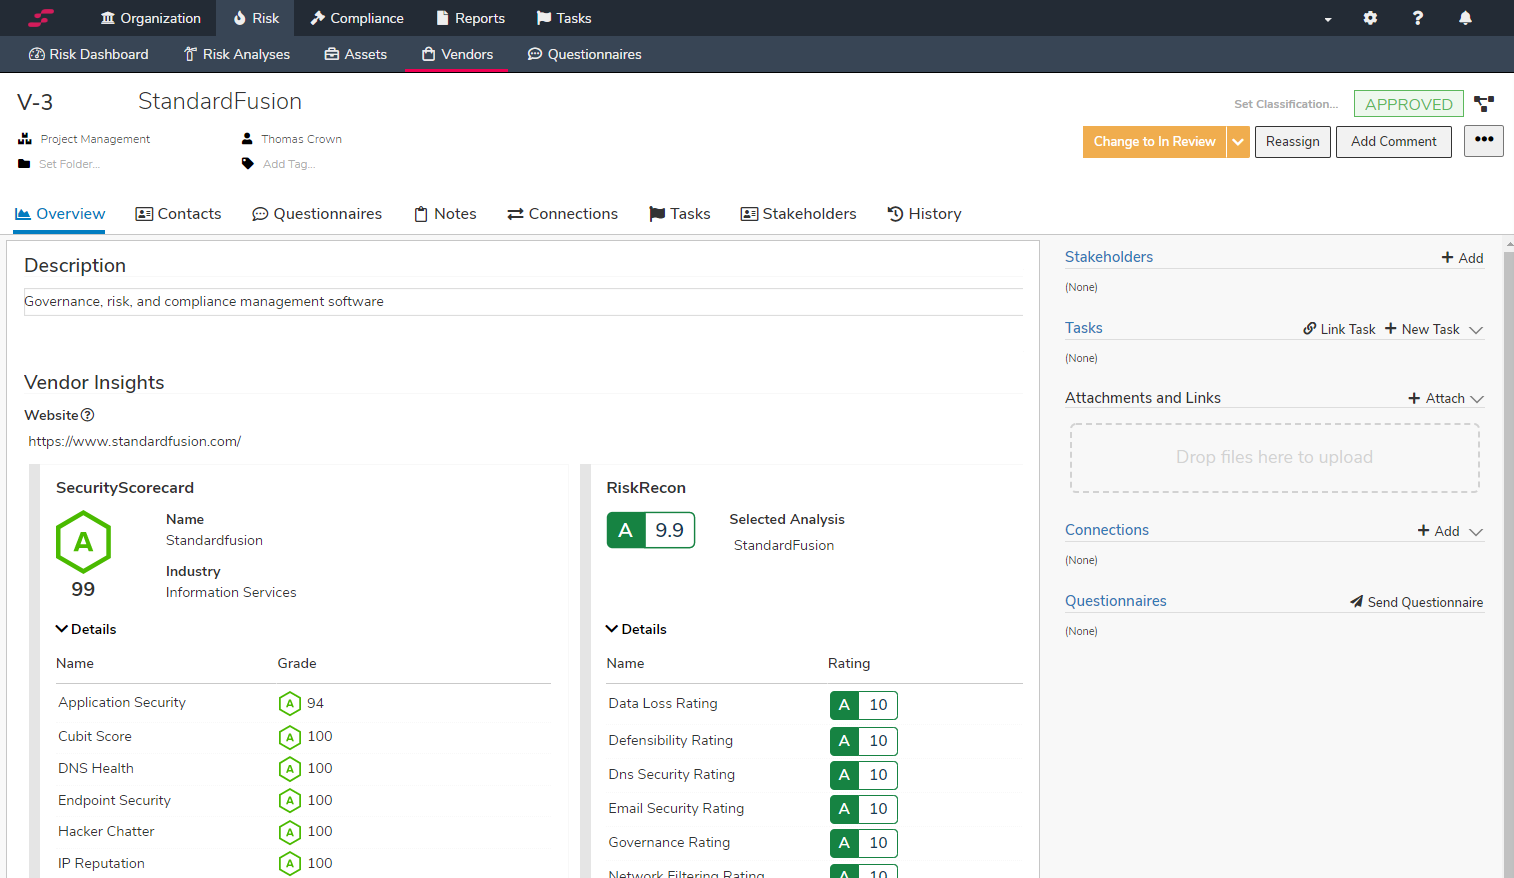Click the Description text field
This screenshot has width=1514, height=878.
pyautogui.click(x=523, y=302)
